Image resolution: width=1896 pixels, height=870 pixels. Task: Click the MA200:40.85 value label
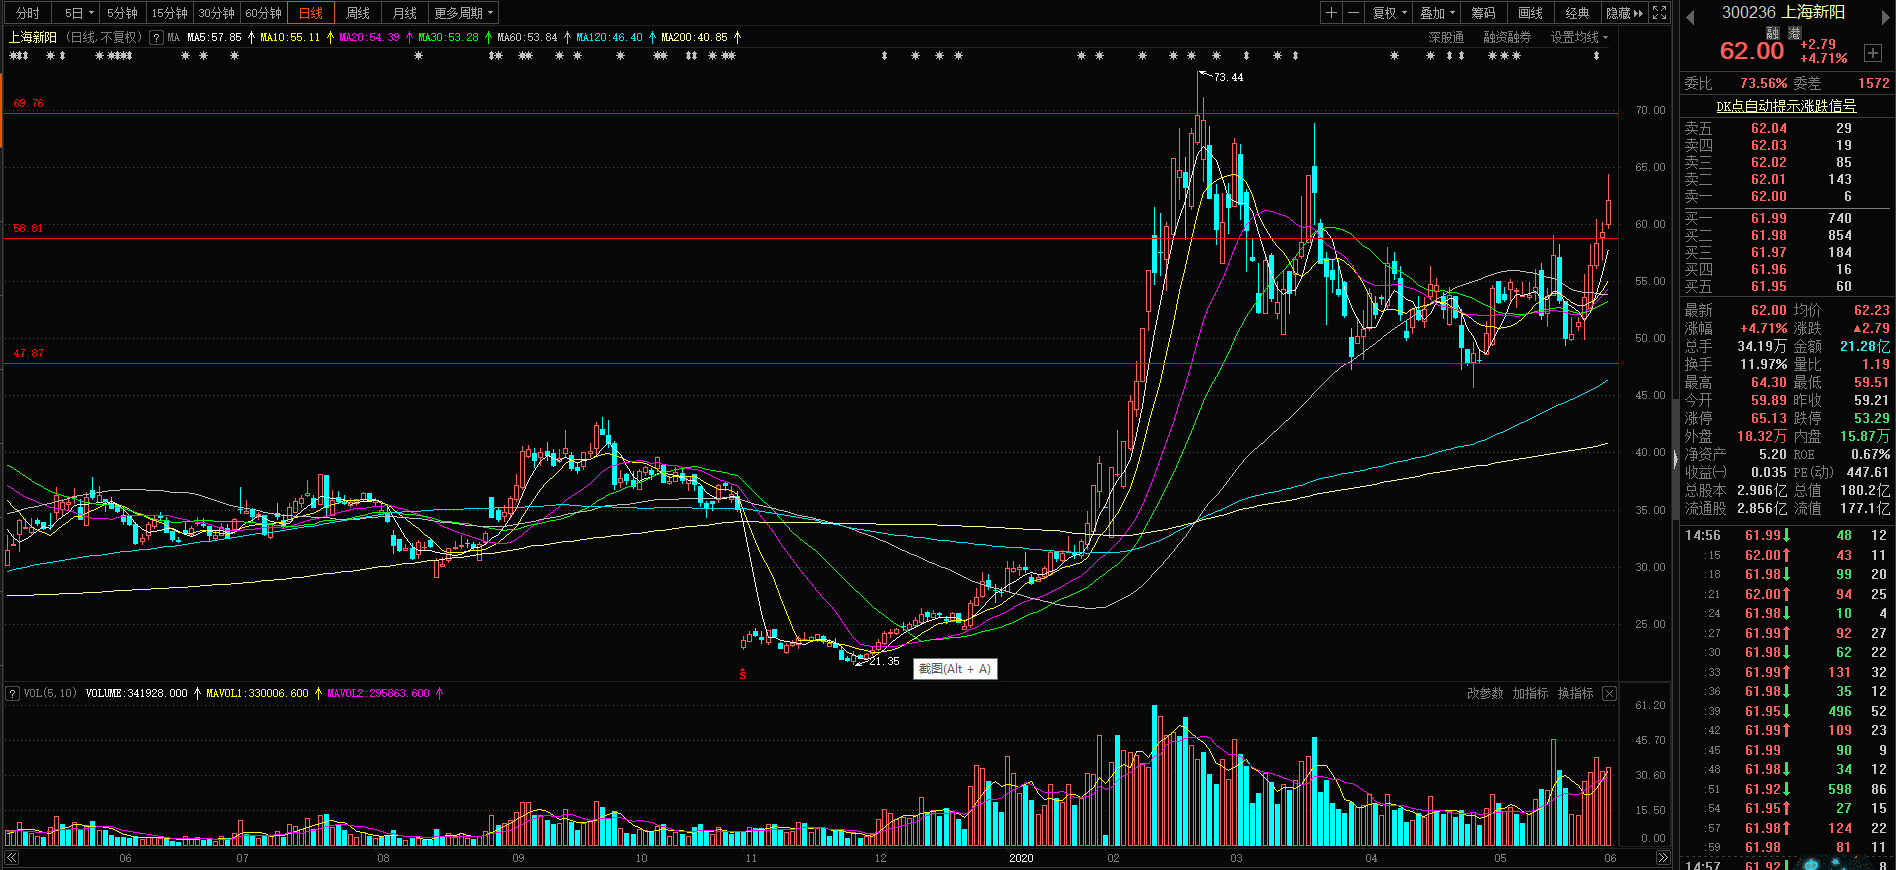(694, 37)
